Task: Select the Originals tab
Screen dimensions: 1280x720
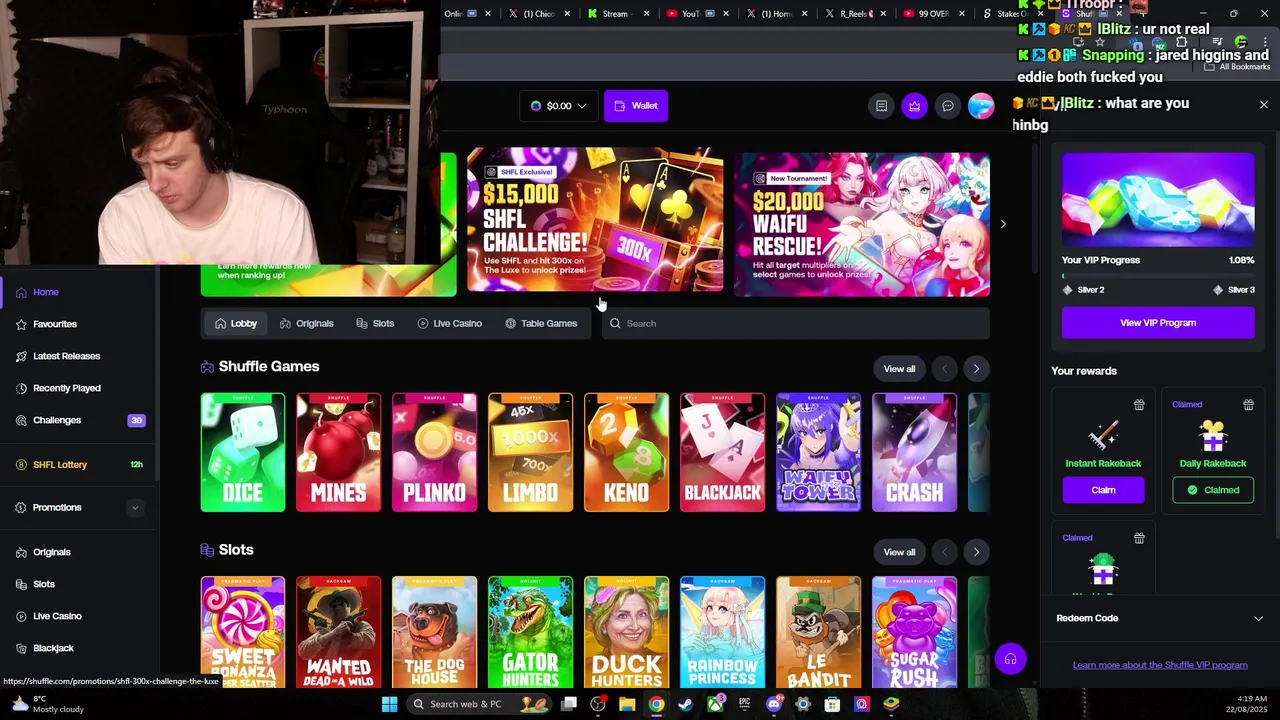Action: [x=306, y=323]
